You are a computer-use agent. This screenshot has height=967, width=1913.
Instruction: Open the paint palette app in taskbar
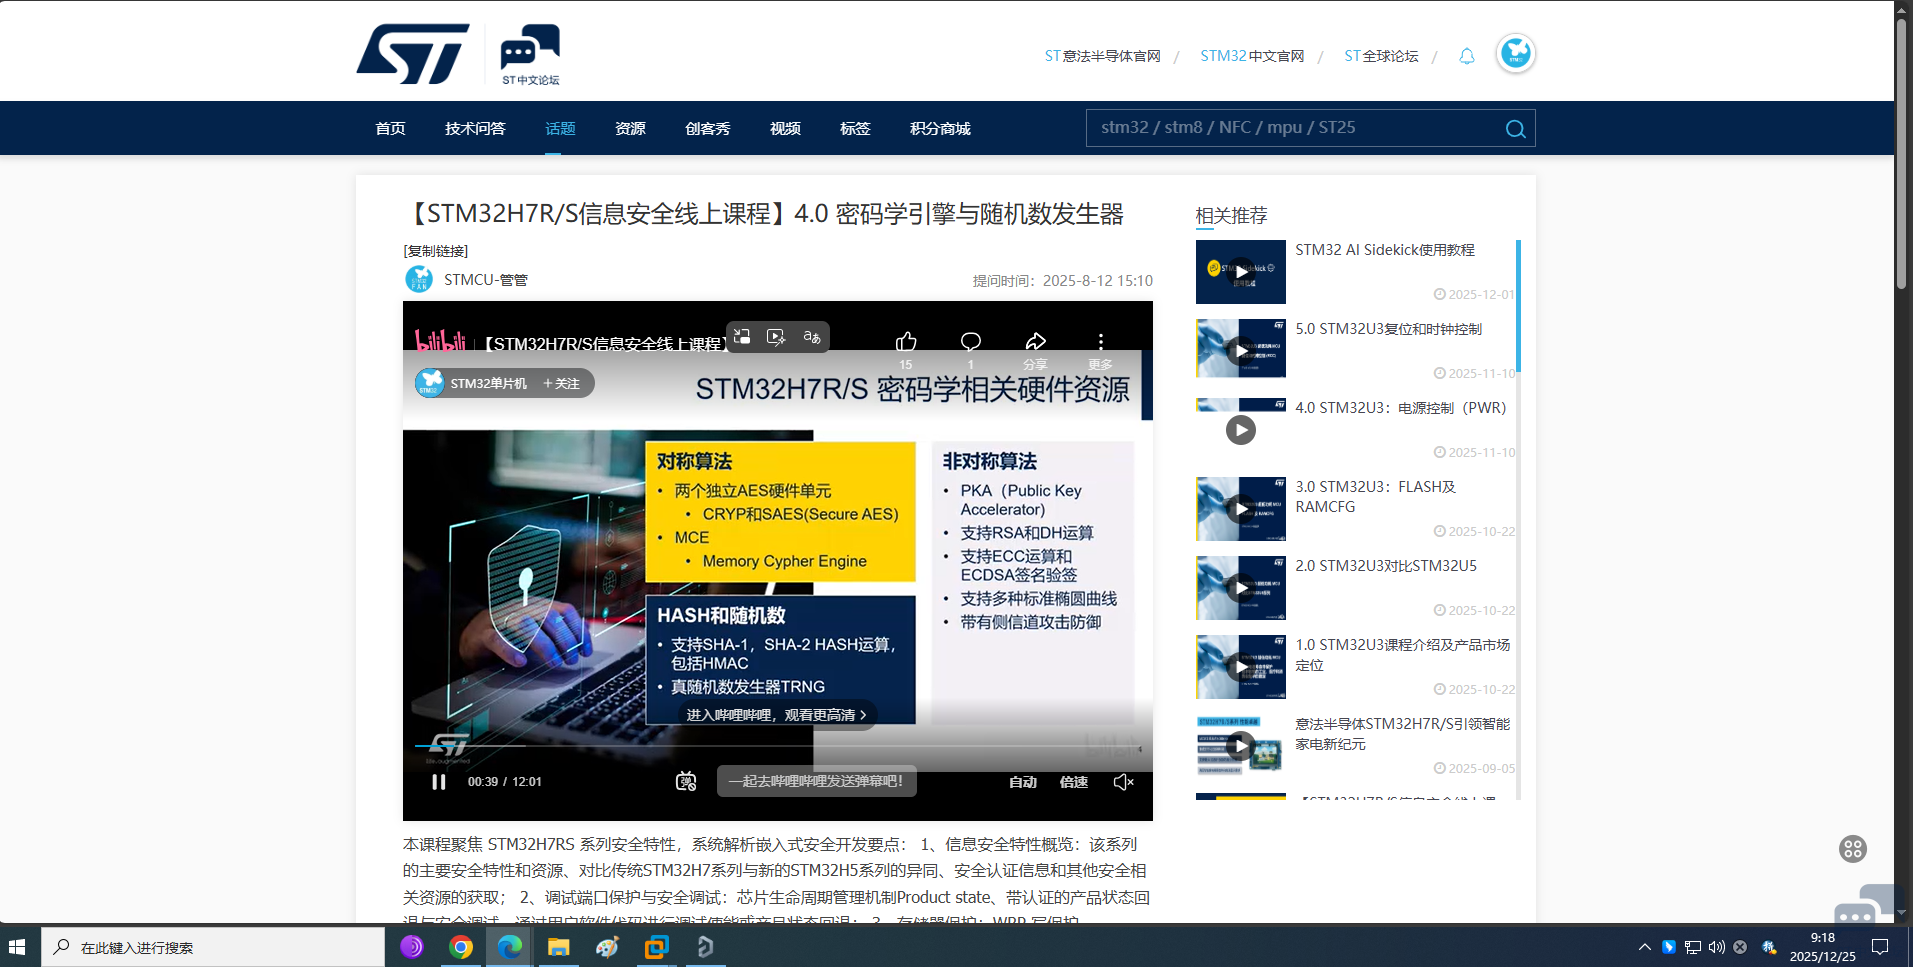pyautogui.click(x=607, y=947)
